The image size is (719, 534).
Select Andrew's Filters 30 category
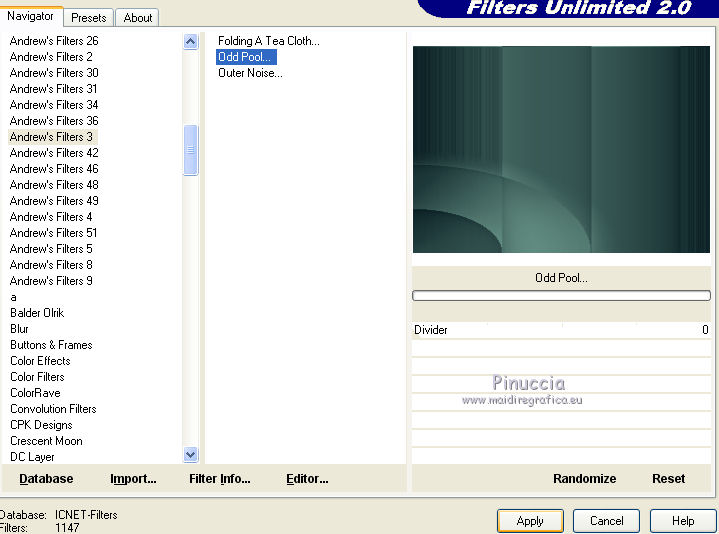click(x=54, y=73)
